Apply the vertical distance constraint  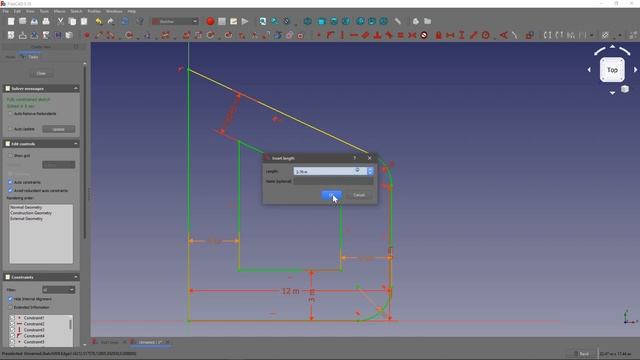(462, 36)
